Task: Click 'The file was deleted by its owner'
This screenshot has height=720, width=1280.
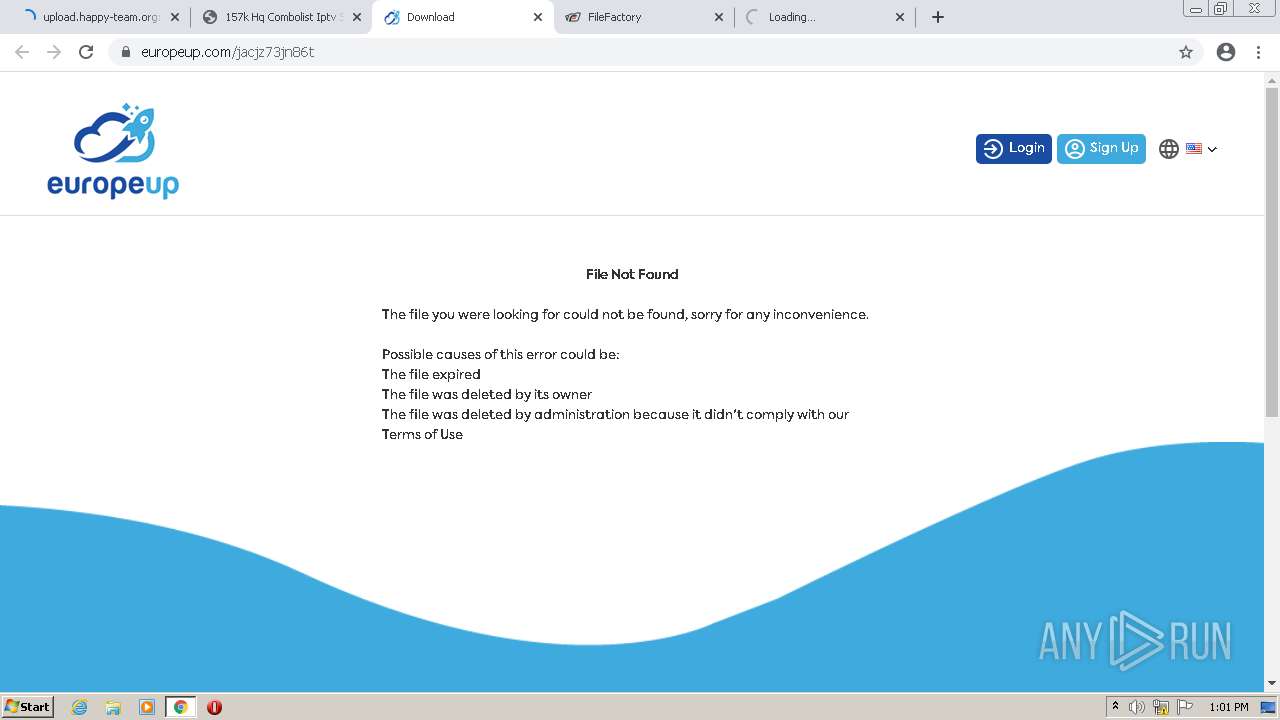Action: pos(487,394)
